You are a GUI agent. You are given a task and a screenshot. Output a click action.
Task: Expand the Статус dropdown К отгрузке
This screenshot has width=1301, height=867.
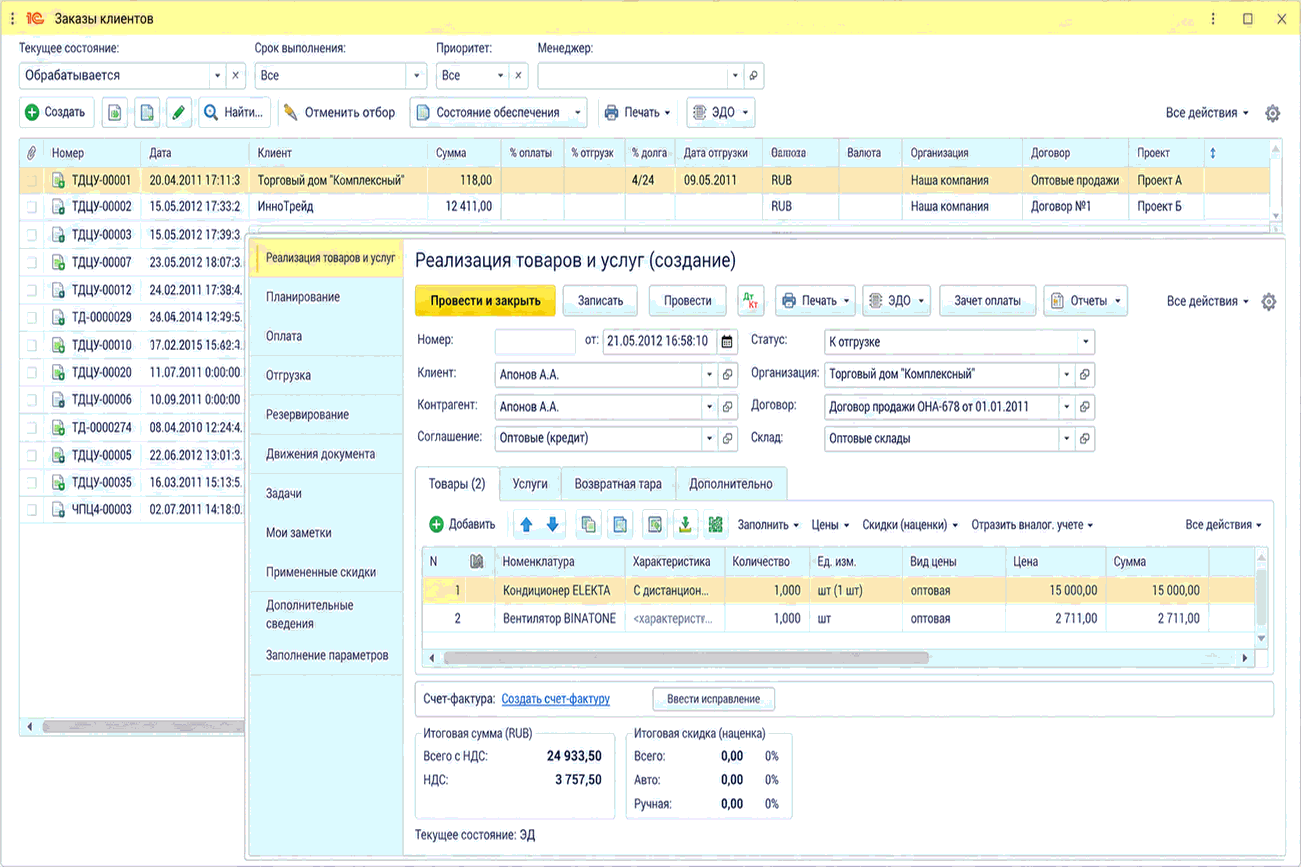coord(1086,342)
